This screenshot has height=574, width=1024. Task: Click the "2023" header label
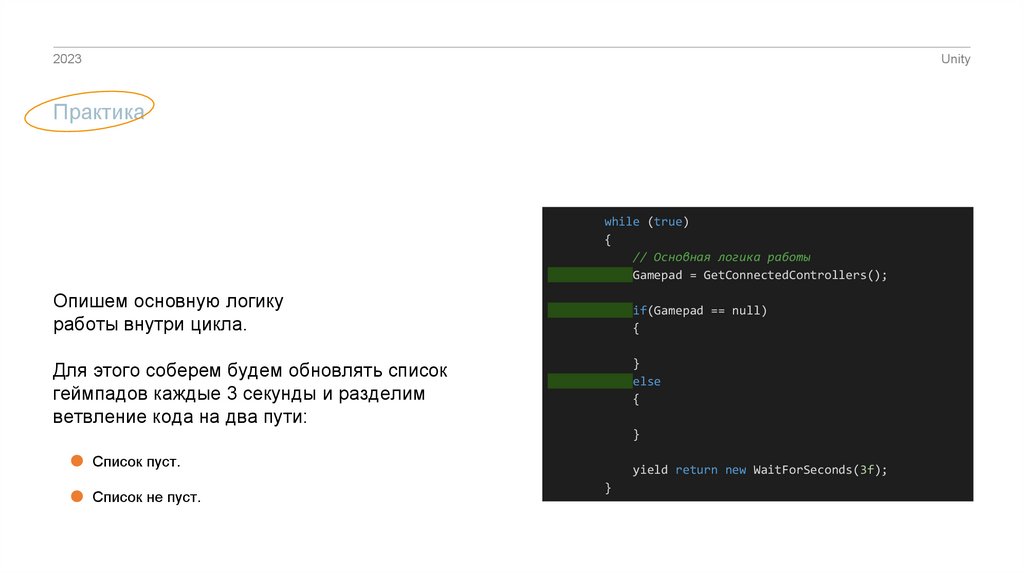[x=67, y=59]
